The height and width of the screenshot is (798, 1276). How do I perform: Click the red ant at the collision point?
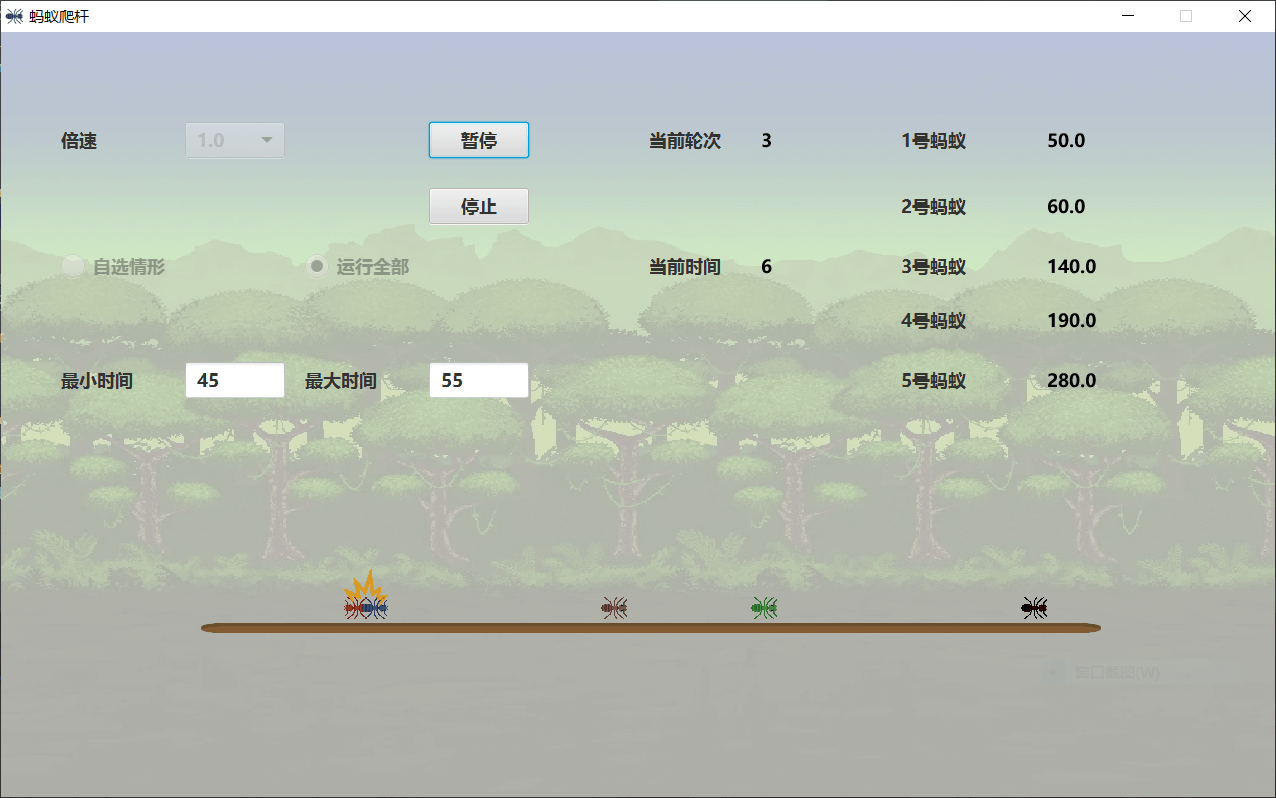click(353, 607)
